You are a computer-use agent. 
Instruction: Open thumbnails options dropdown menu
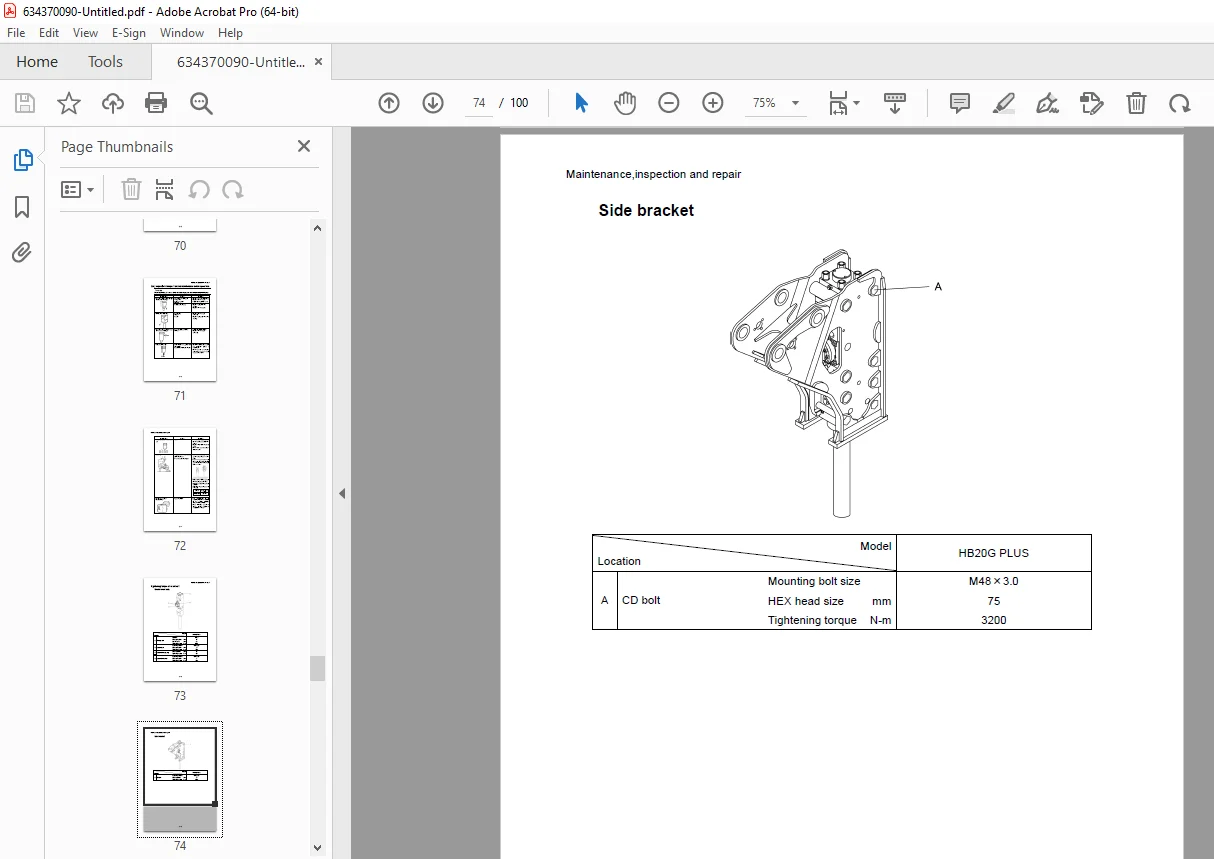point(77,189)
